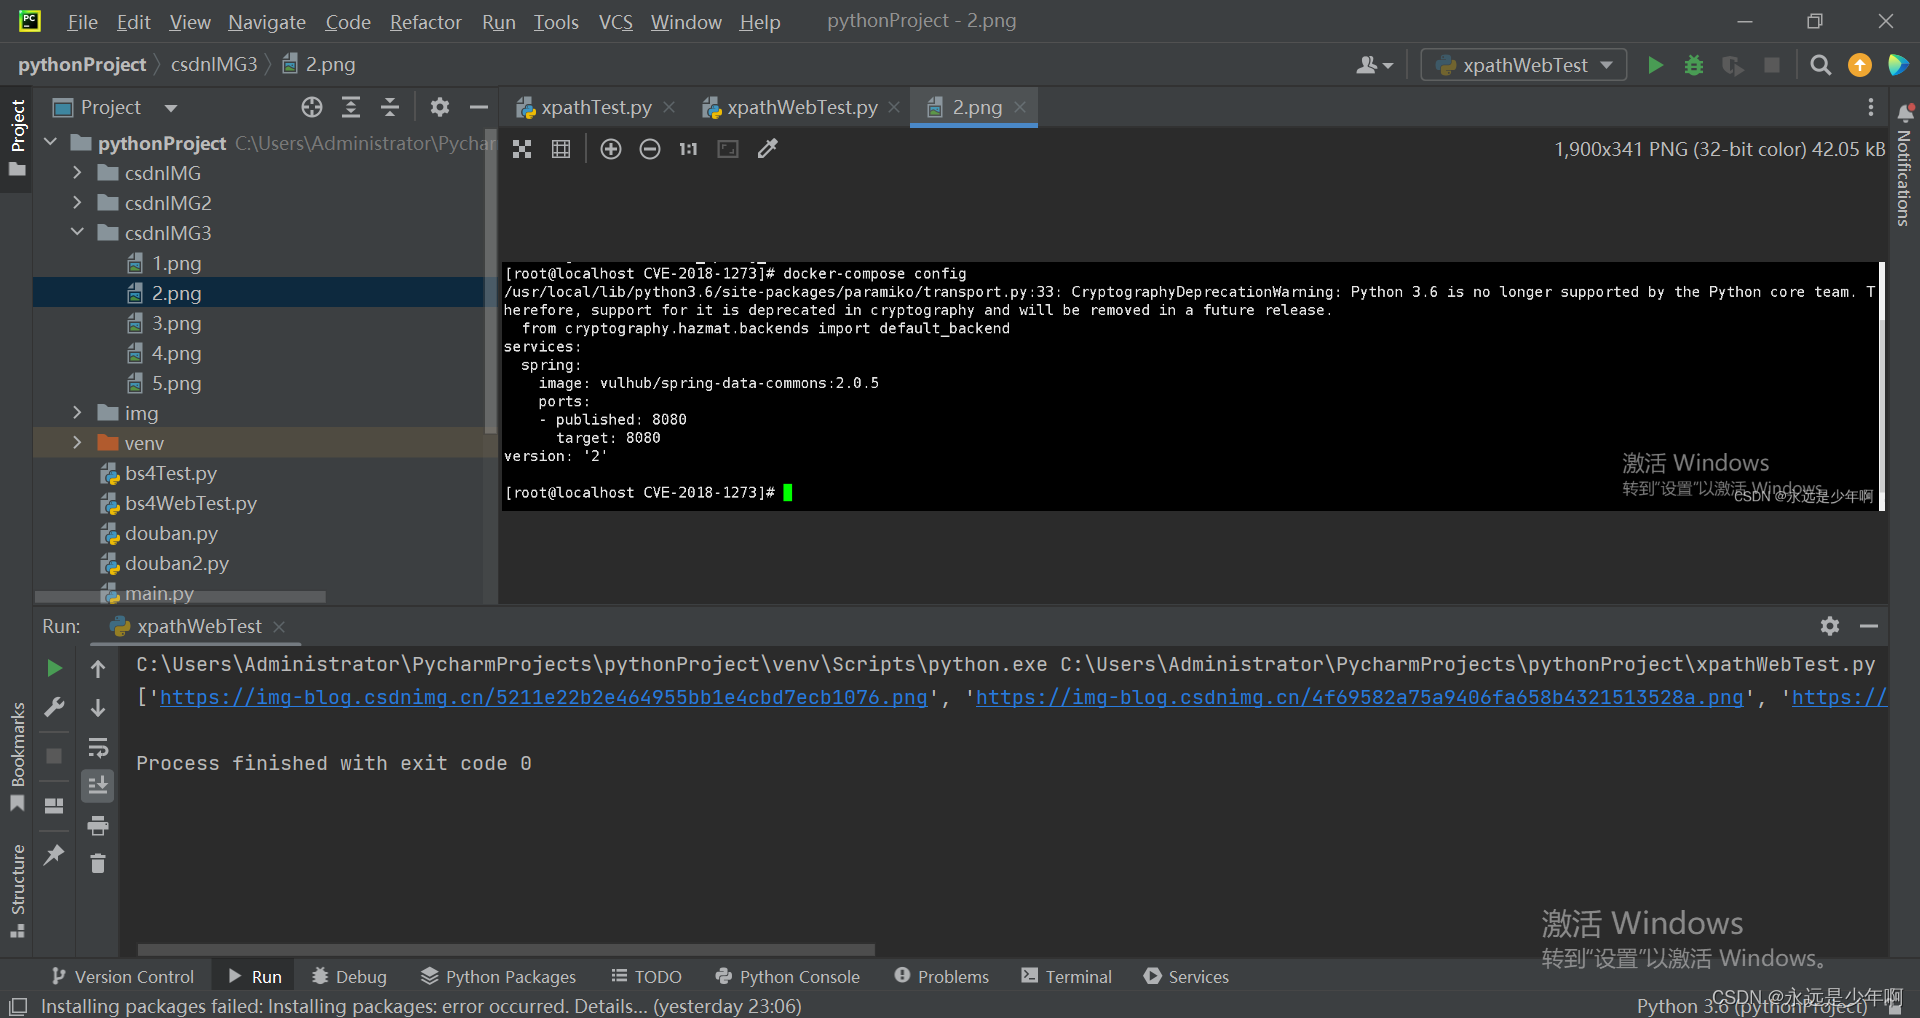Collapse the csdnIMG3 folder
Viewport: 1920px width, 1018px height.
77,233
